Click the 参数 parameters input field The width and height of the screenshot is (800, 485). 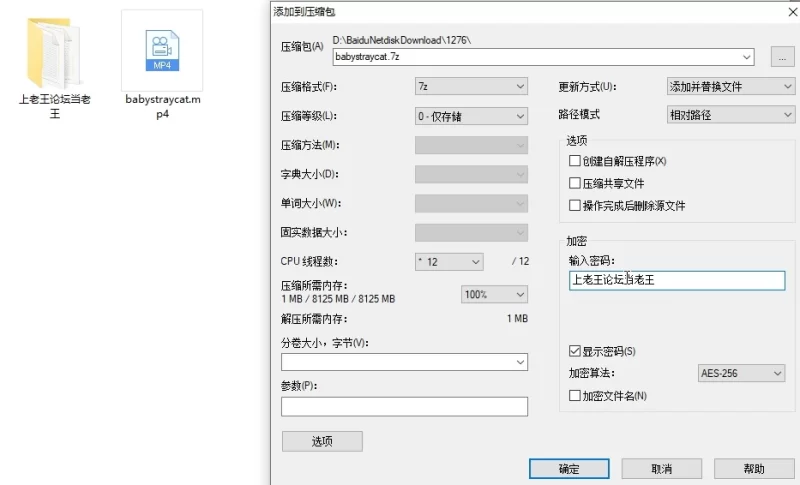click(x=404, y=406)
